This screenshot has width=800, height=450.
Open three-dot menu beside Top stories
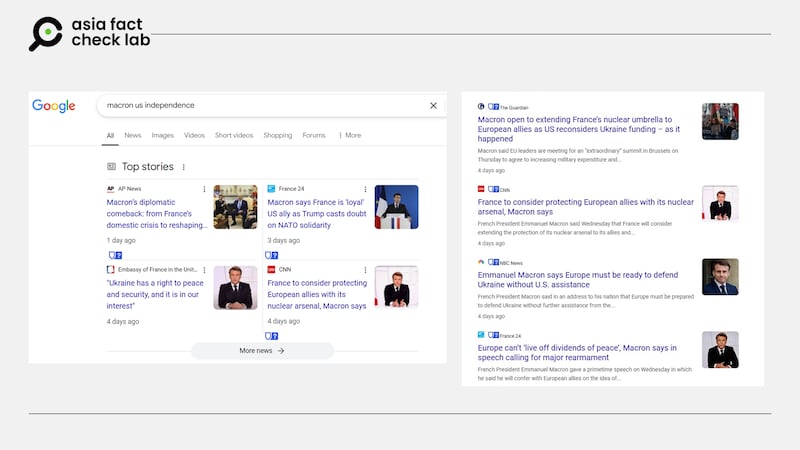(184, 167)
